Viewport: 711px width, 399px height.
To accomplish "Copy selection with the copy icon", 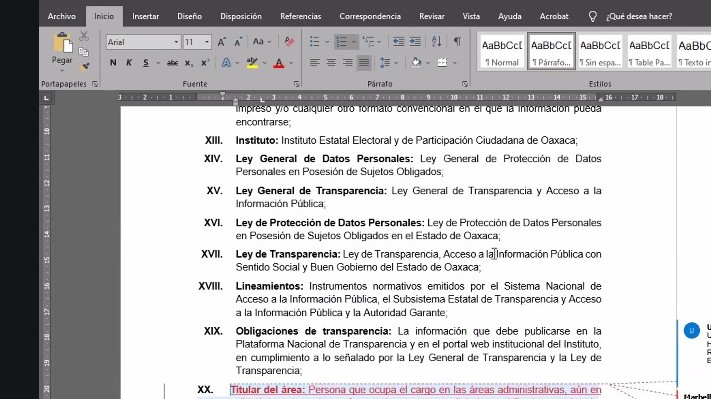I will point(83,52).
